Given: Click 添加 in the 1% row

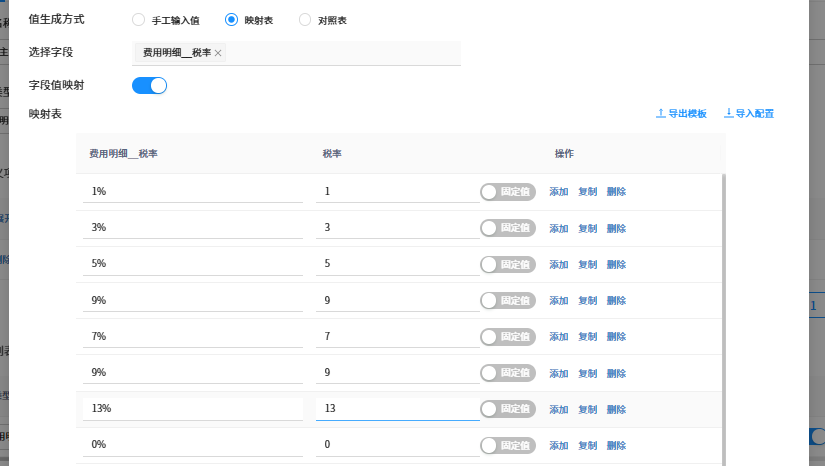Looking at the screenshot, I should click(x=559, y=192).
